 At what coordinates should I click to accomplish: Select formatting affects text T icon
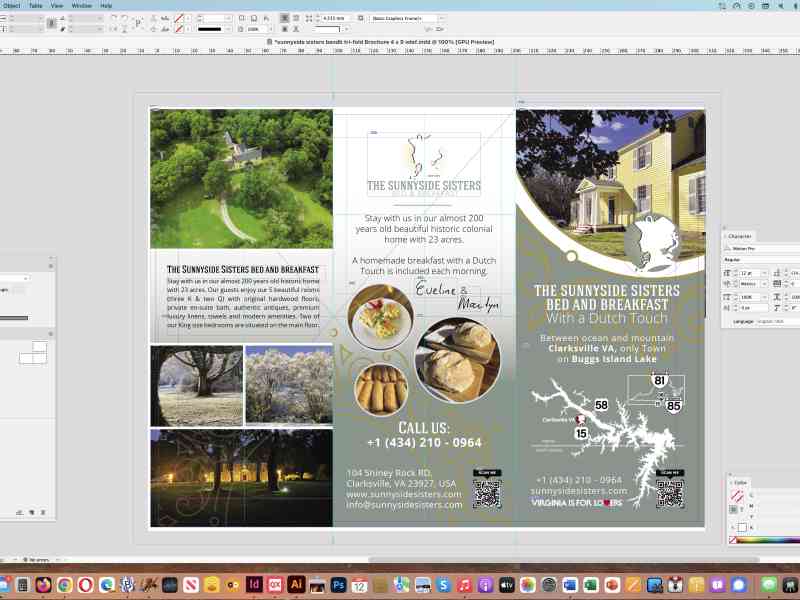[x=741, y=509]
